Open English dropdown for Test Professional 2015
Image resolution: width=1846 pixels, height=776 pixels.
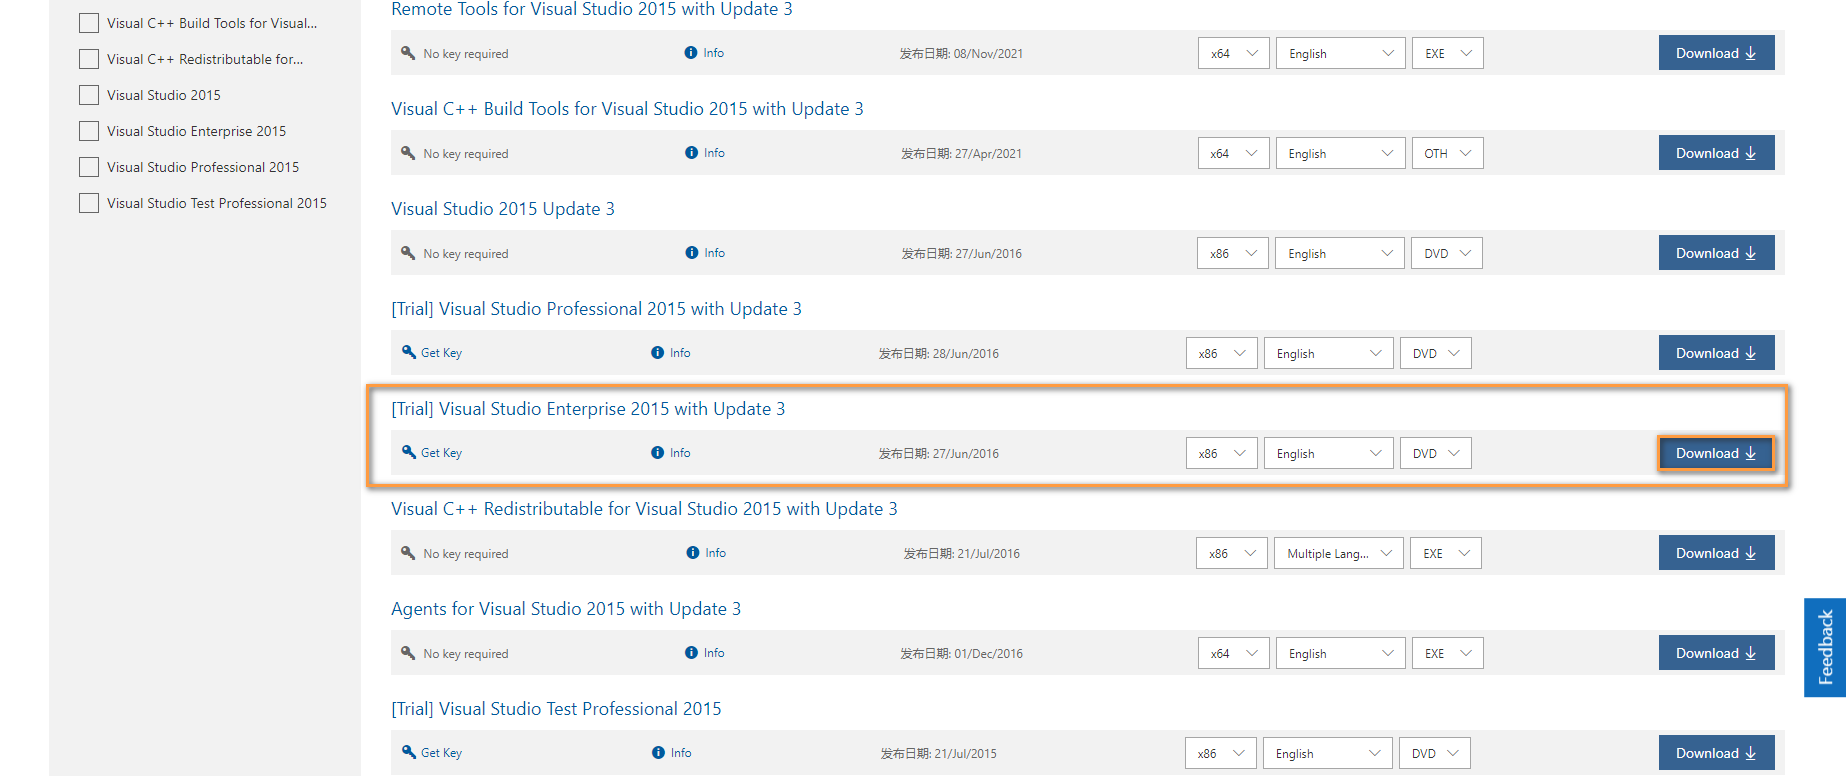coord(1328,753)
